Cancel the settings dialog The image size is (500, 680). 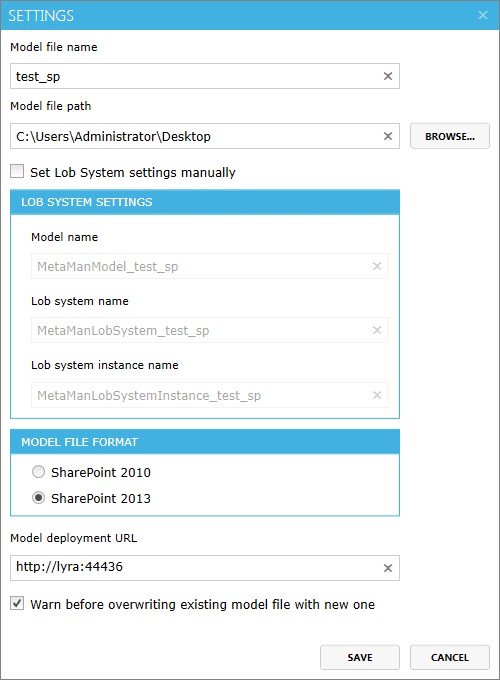pos(450,657)
